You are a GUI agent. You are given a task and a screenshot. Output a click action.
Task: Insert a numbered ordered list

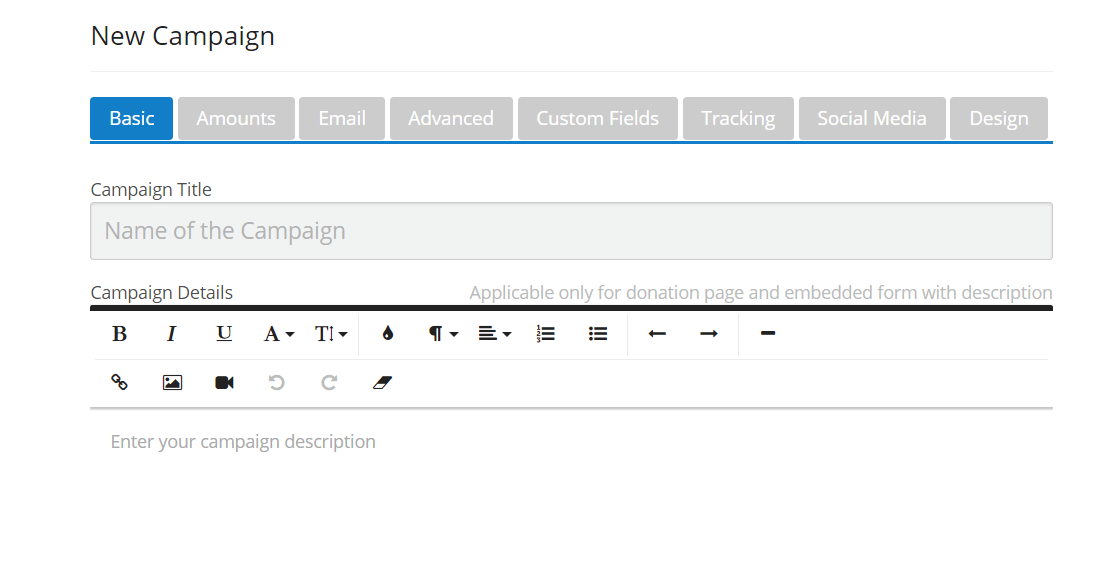(545, 334)
